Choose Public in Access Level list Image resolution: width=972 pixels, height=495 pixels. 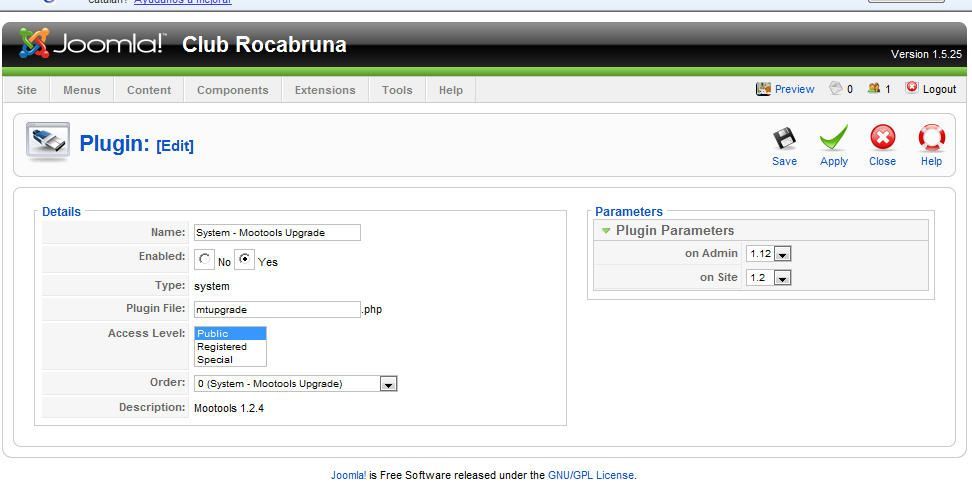(x=230, y=333)
